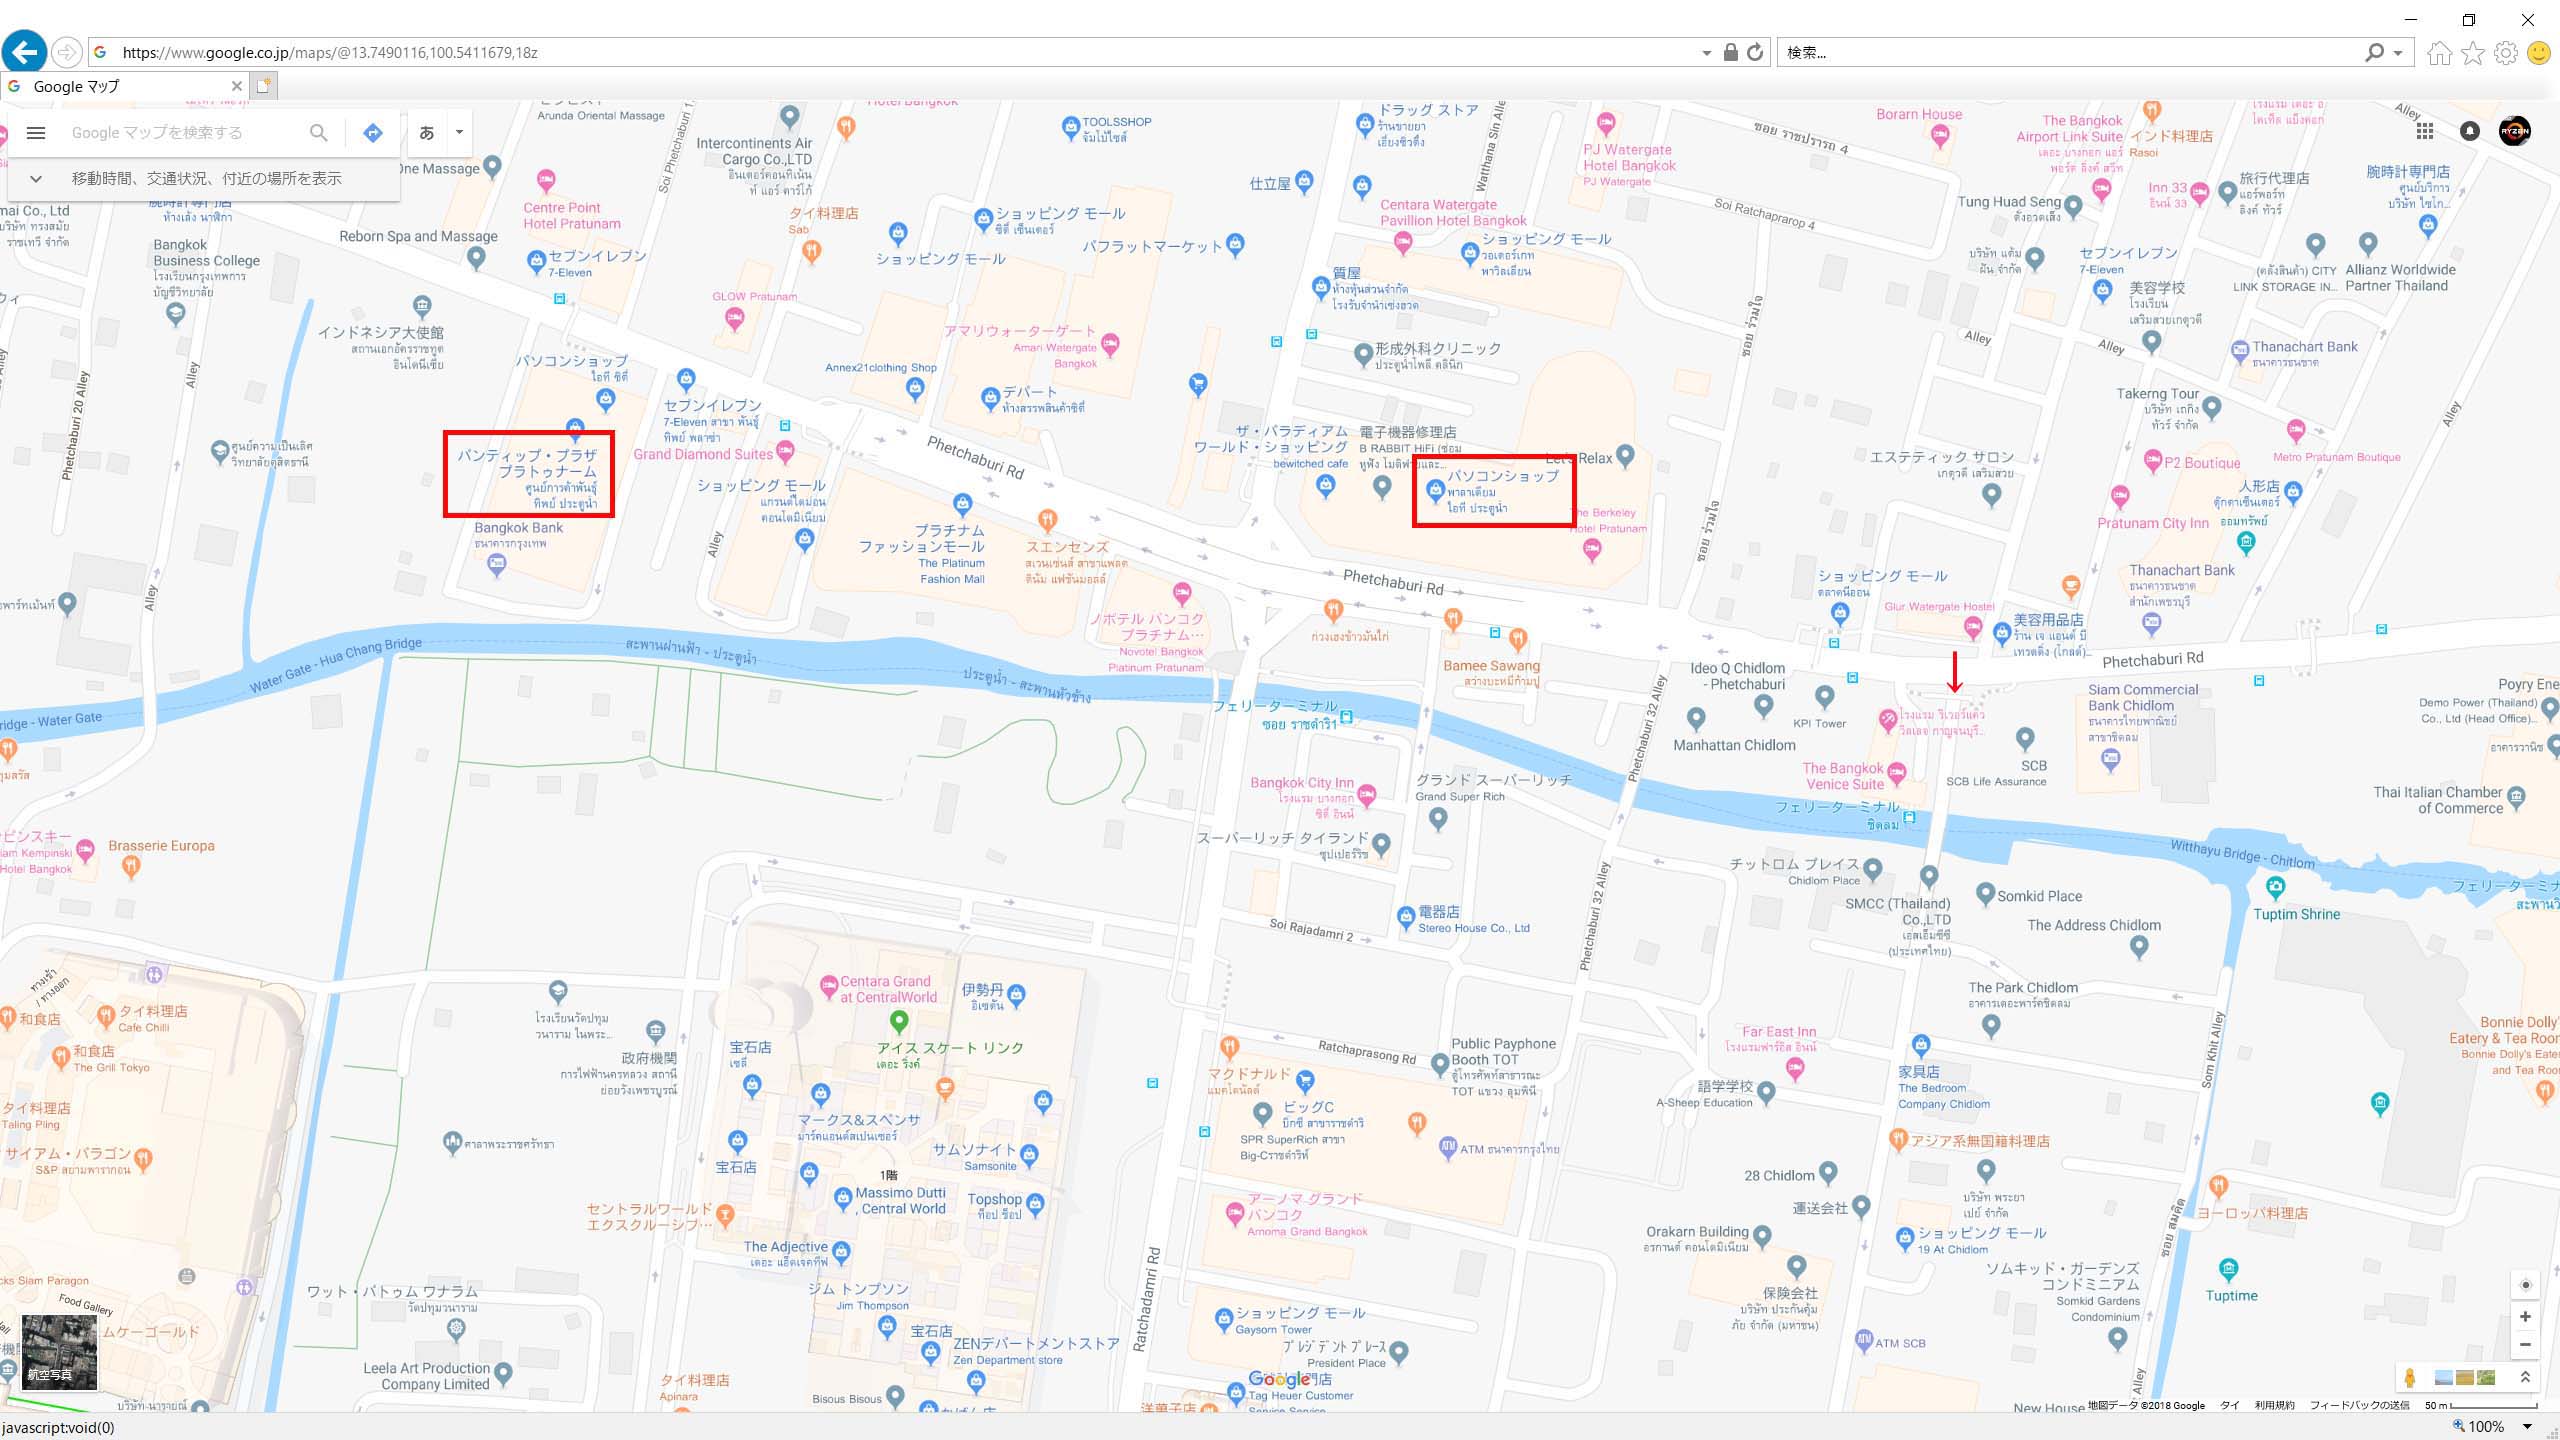This screenshot has height=1440, width=2560.
Task: Open Street View pegman icon
Action: click(2410, 1378)
